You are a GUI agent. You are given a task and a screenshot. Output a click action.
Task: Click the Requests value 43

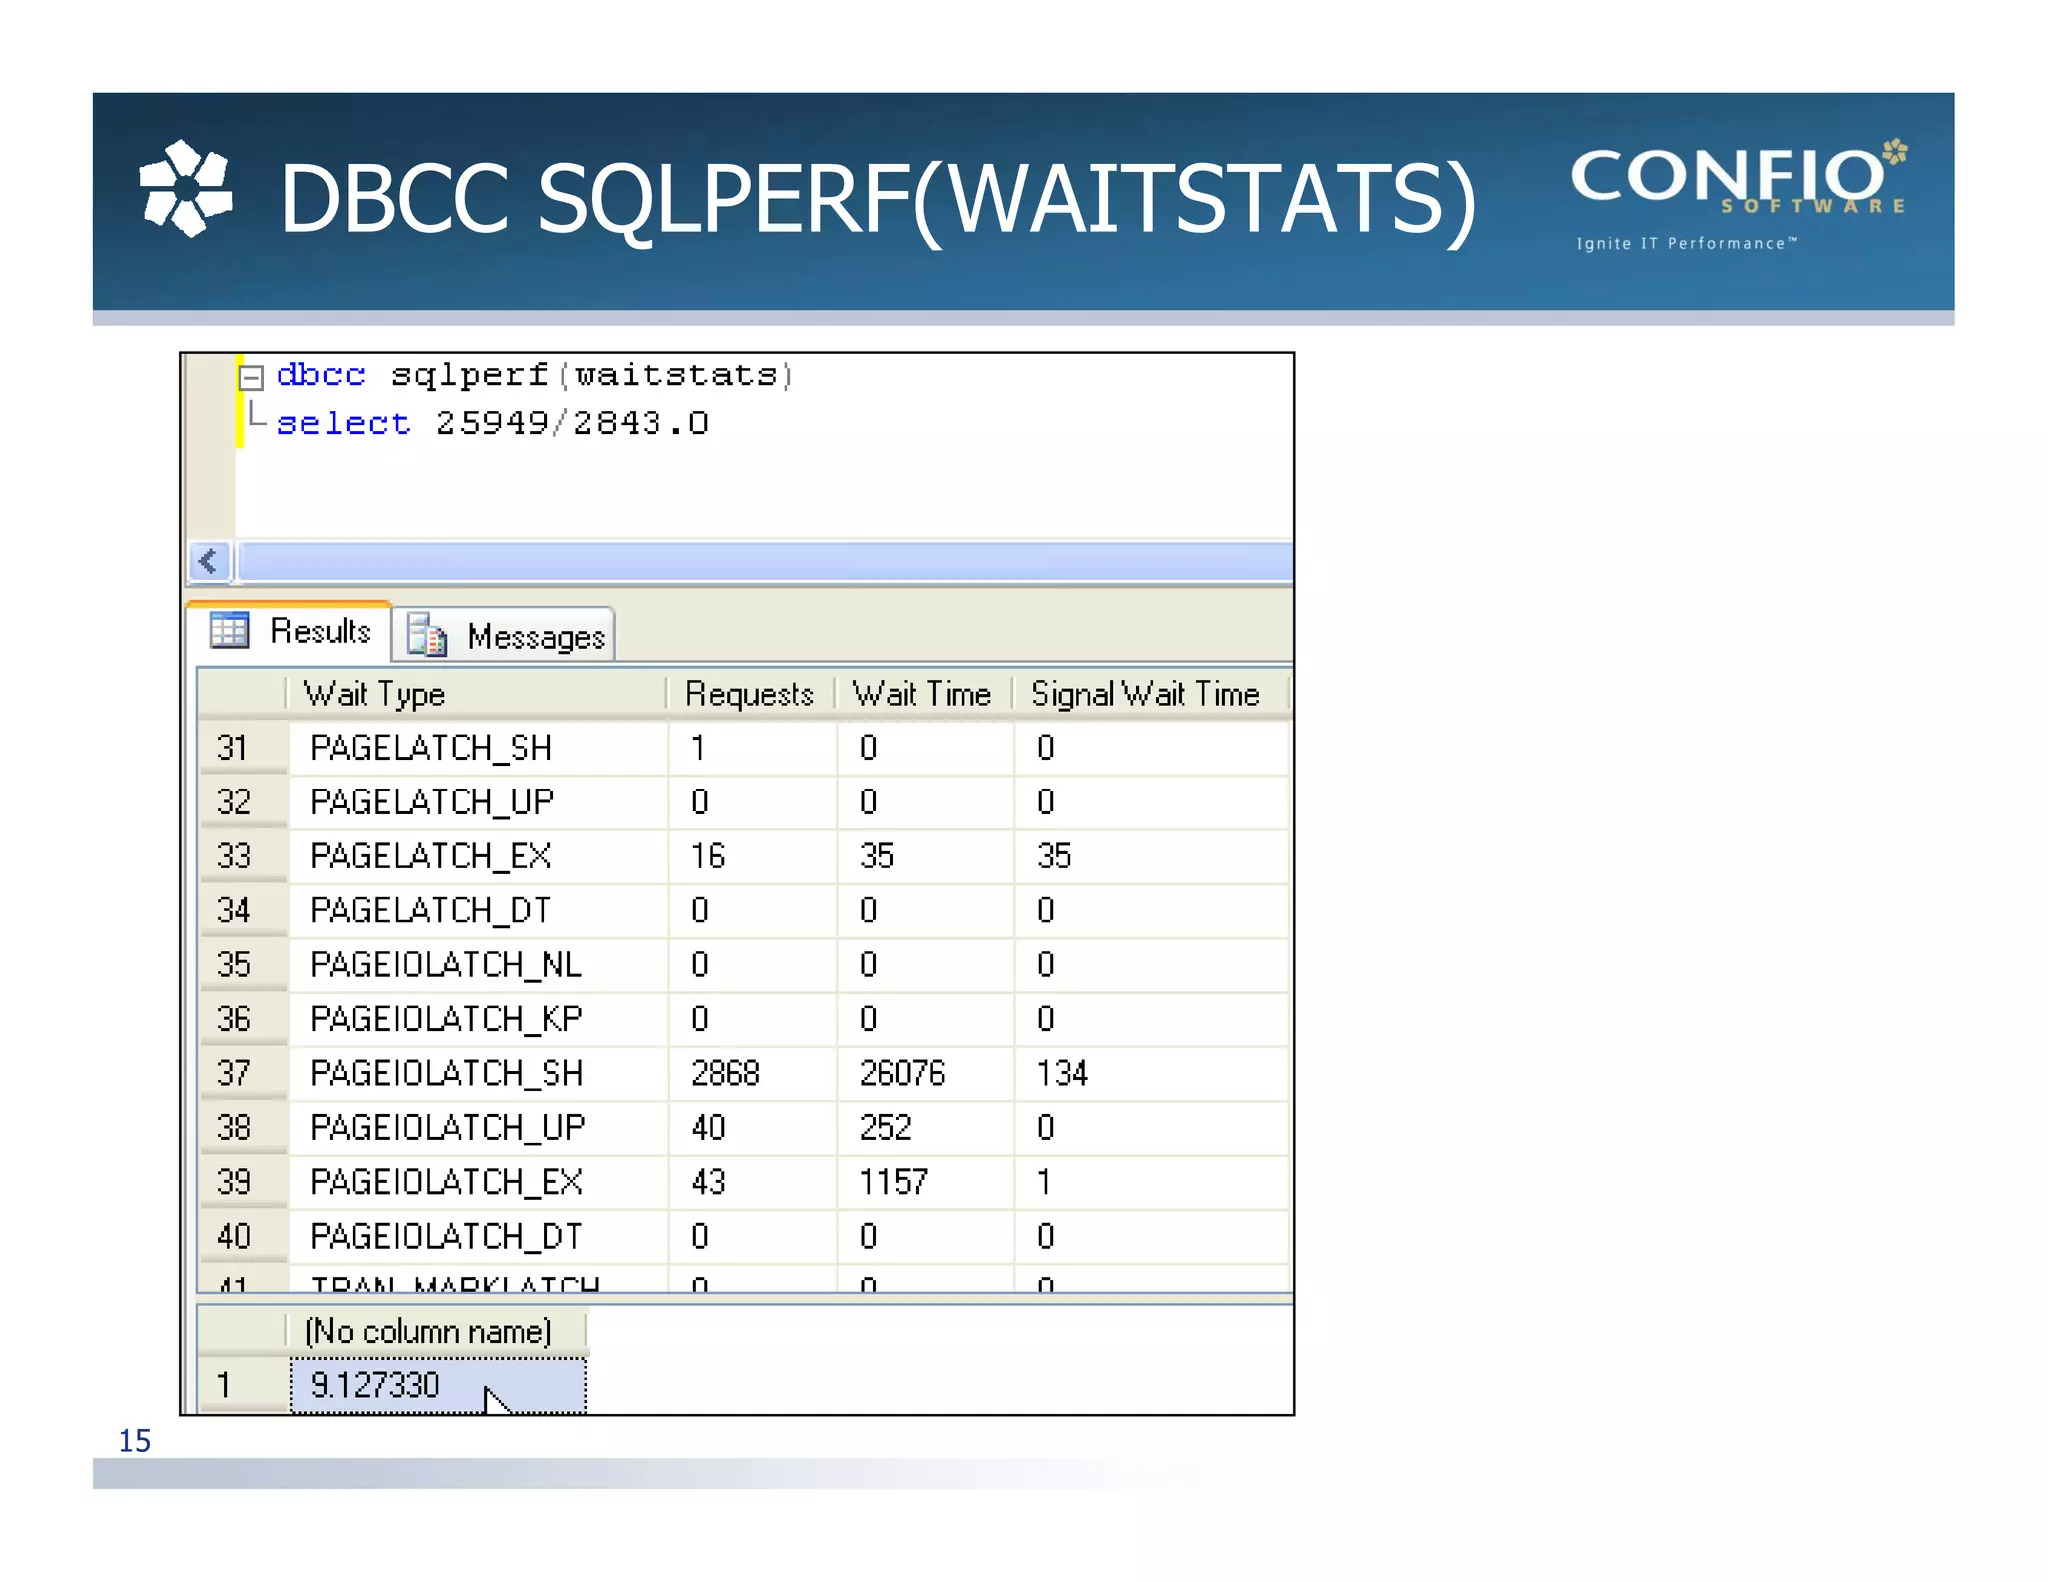752,1182
